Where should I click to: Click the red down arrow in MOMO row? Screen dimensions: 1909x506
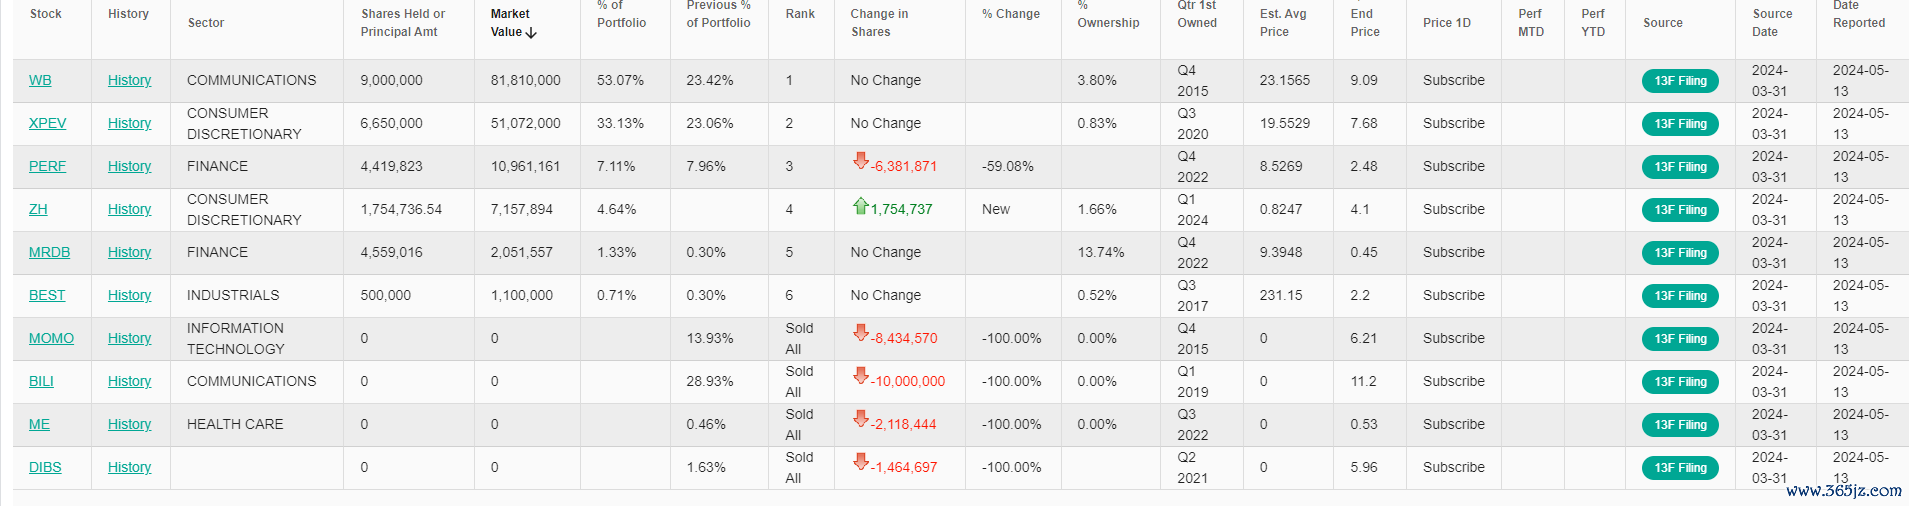point(860,333)
